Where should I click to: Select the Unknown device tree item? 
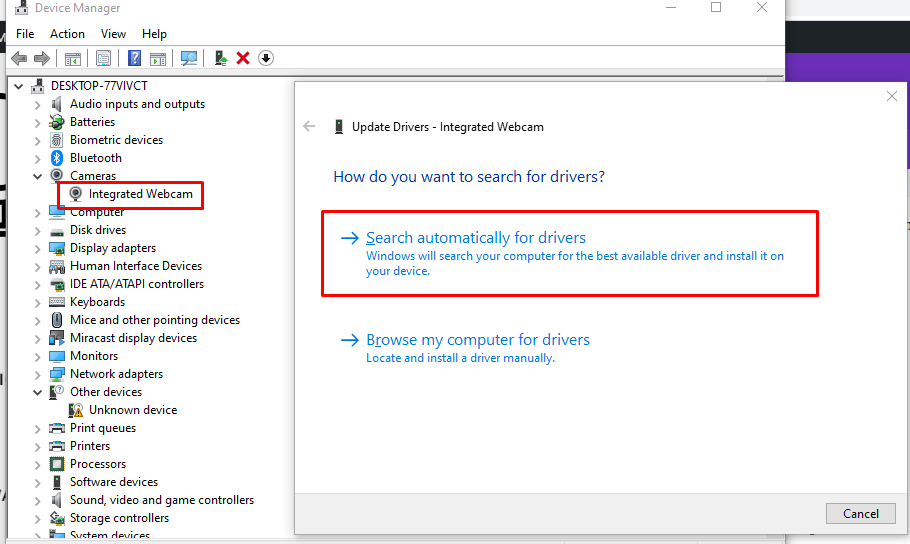click(x=133, y=410)
